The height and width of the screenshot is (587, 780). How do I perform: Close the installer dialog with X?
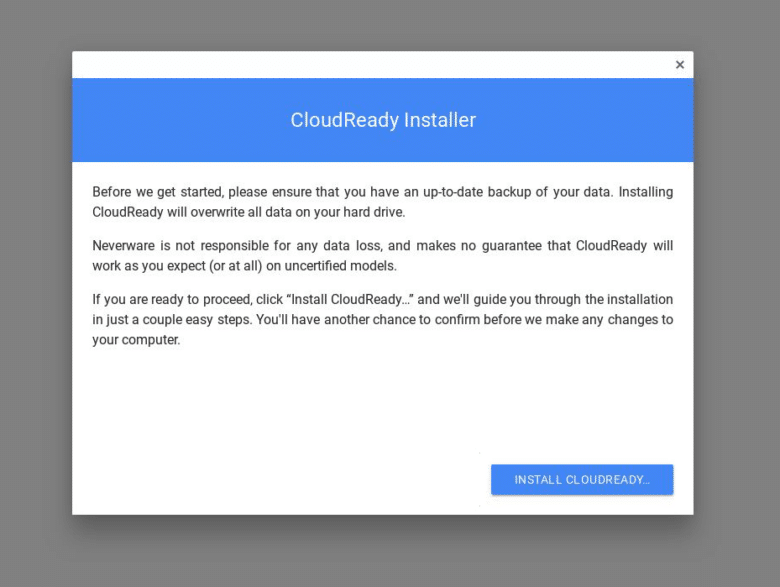click(680, 65)
